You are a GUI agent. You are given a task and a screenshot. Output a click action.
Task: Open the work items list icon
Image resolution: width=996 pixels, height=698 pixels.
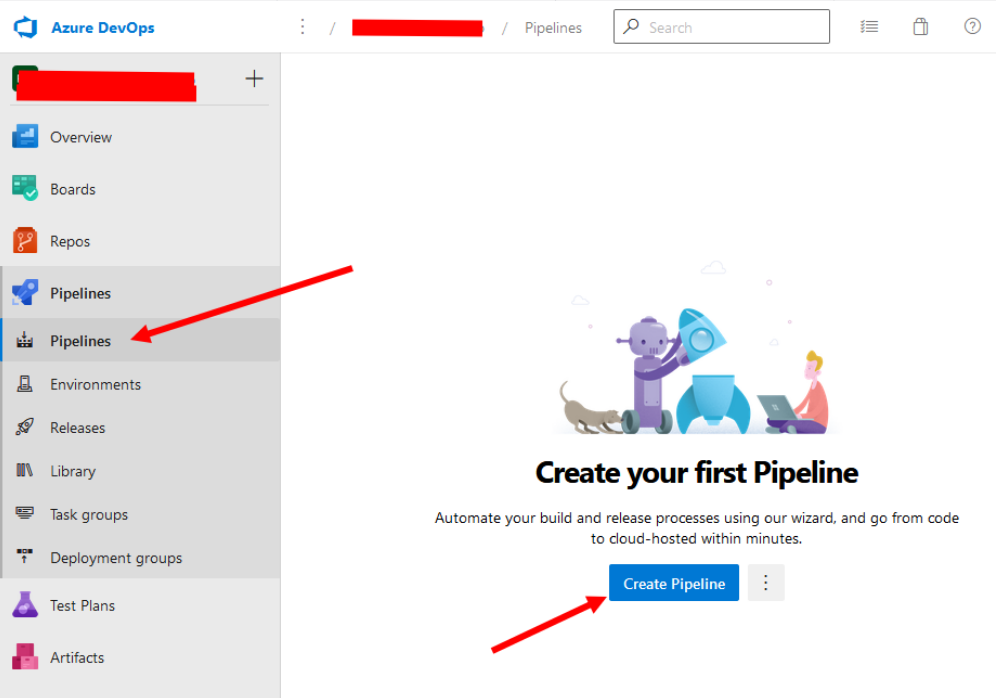tap(869, 27)
